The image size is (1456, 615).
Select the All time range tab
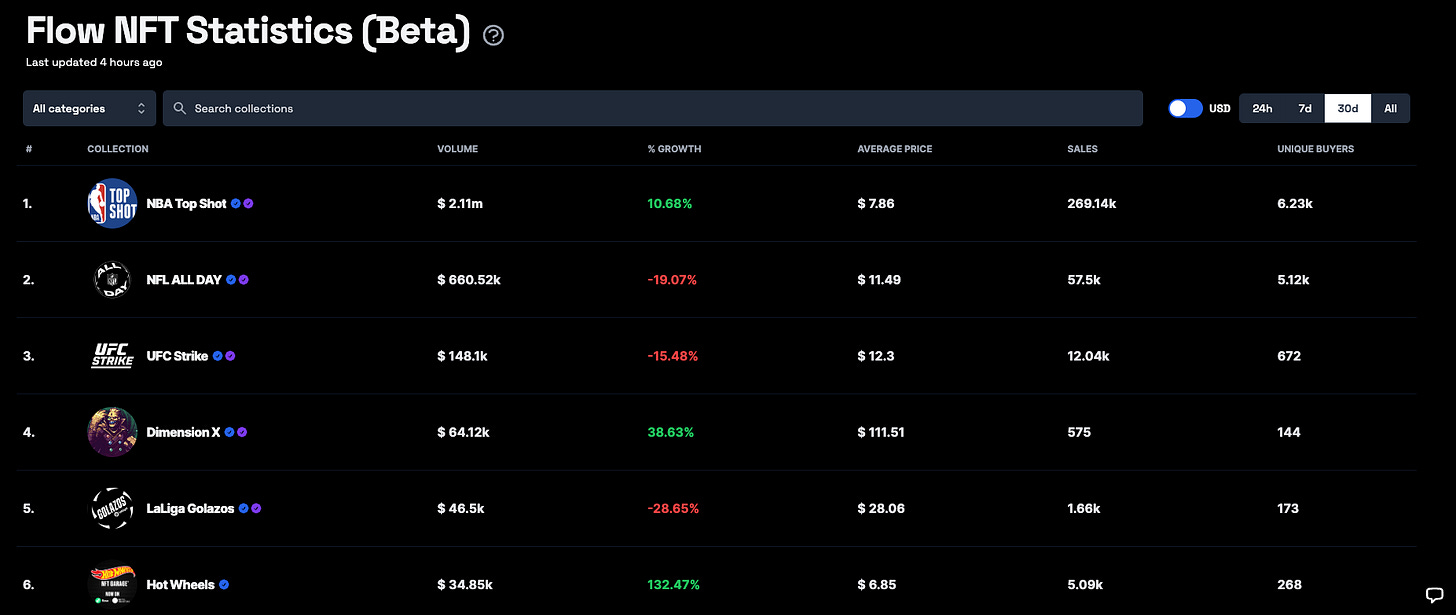coord(1390,108)
